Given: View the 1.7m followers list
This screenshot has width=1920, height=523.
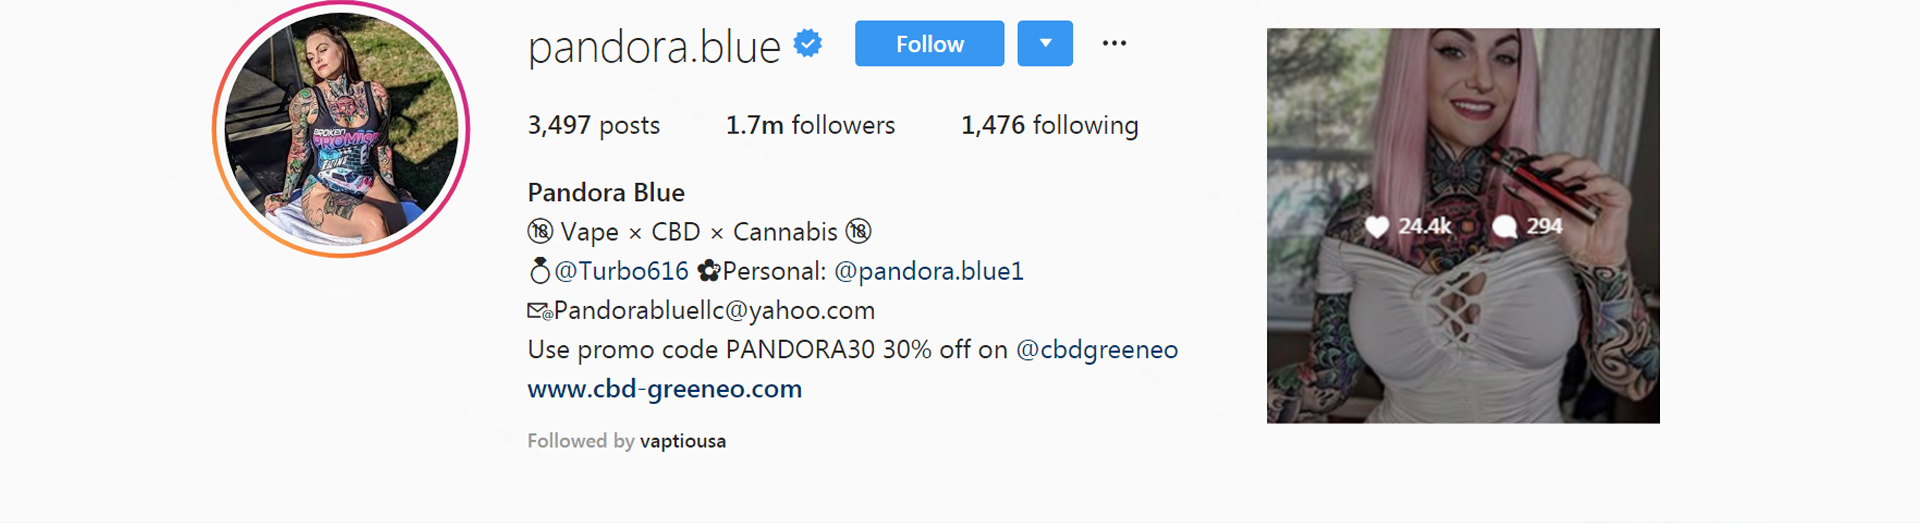Looking at the screenshot, I should 810,125.
